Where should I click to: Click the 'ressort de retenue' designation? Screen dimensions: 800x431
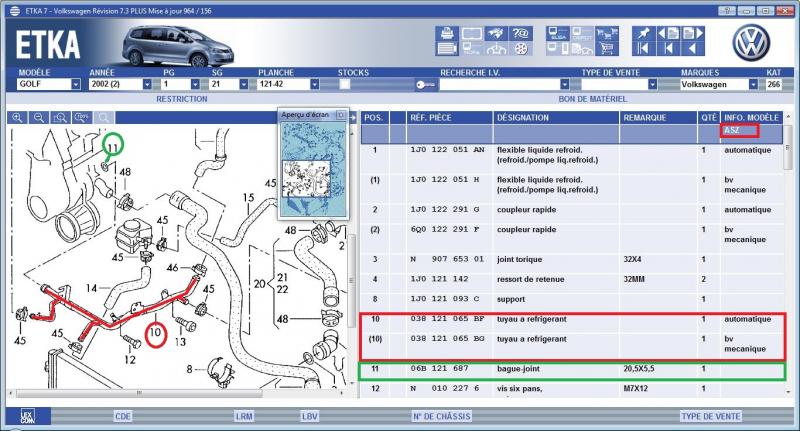(x=531, y=279)
